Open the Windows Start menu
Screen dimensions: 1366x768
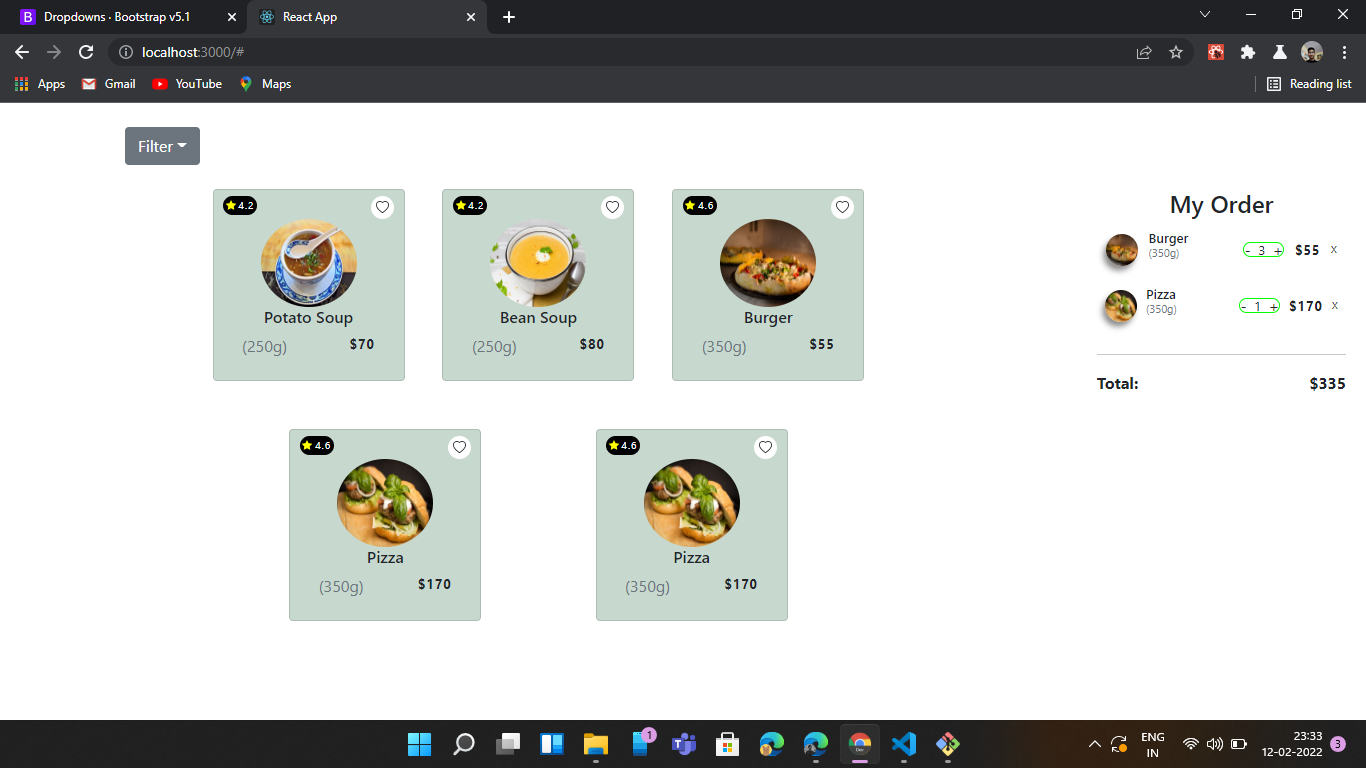[419, 744]
